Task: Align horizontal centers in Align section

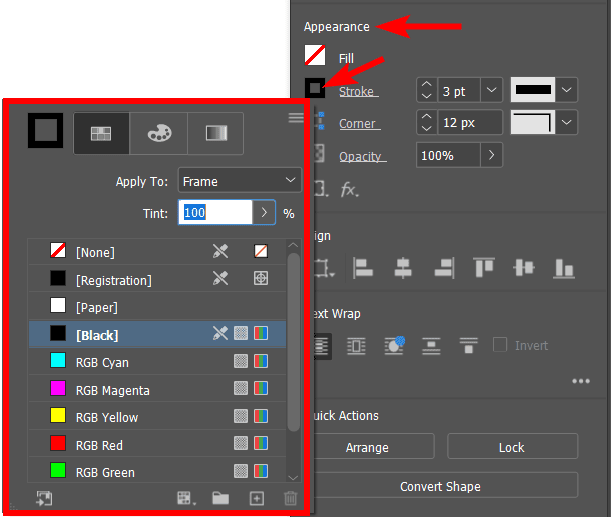Action: [x=403, y=268]
